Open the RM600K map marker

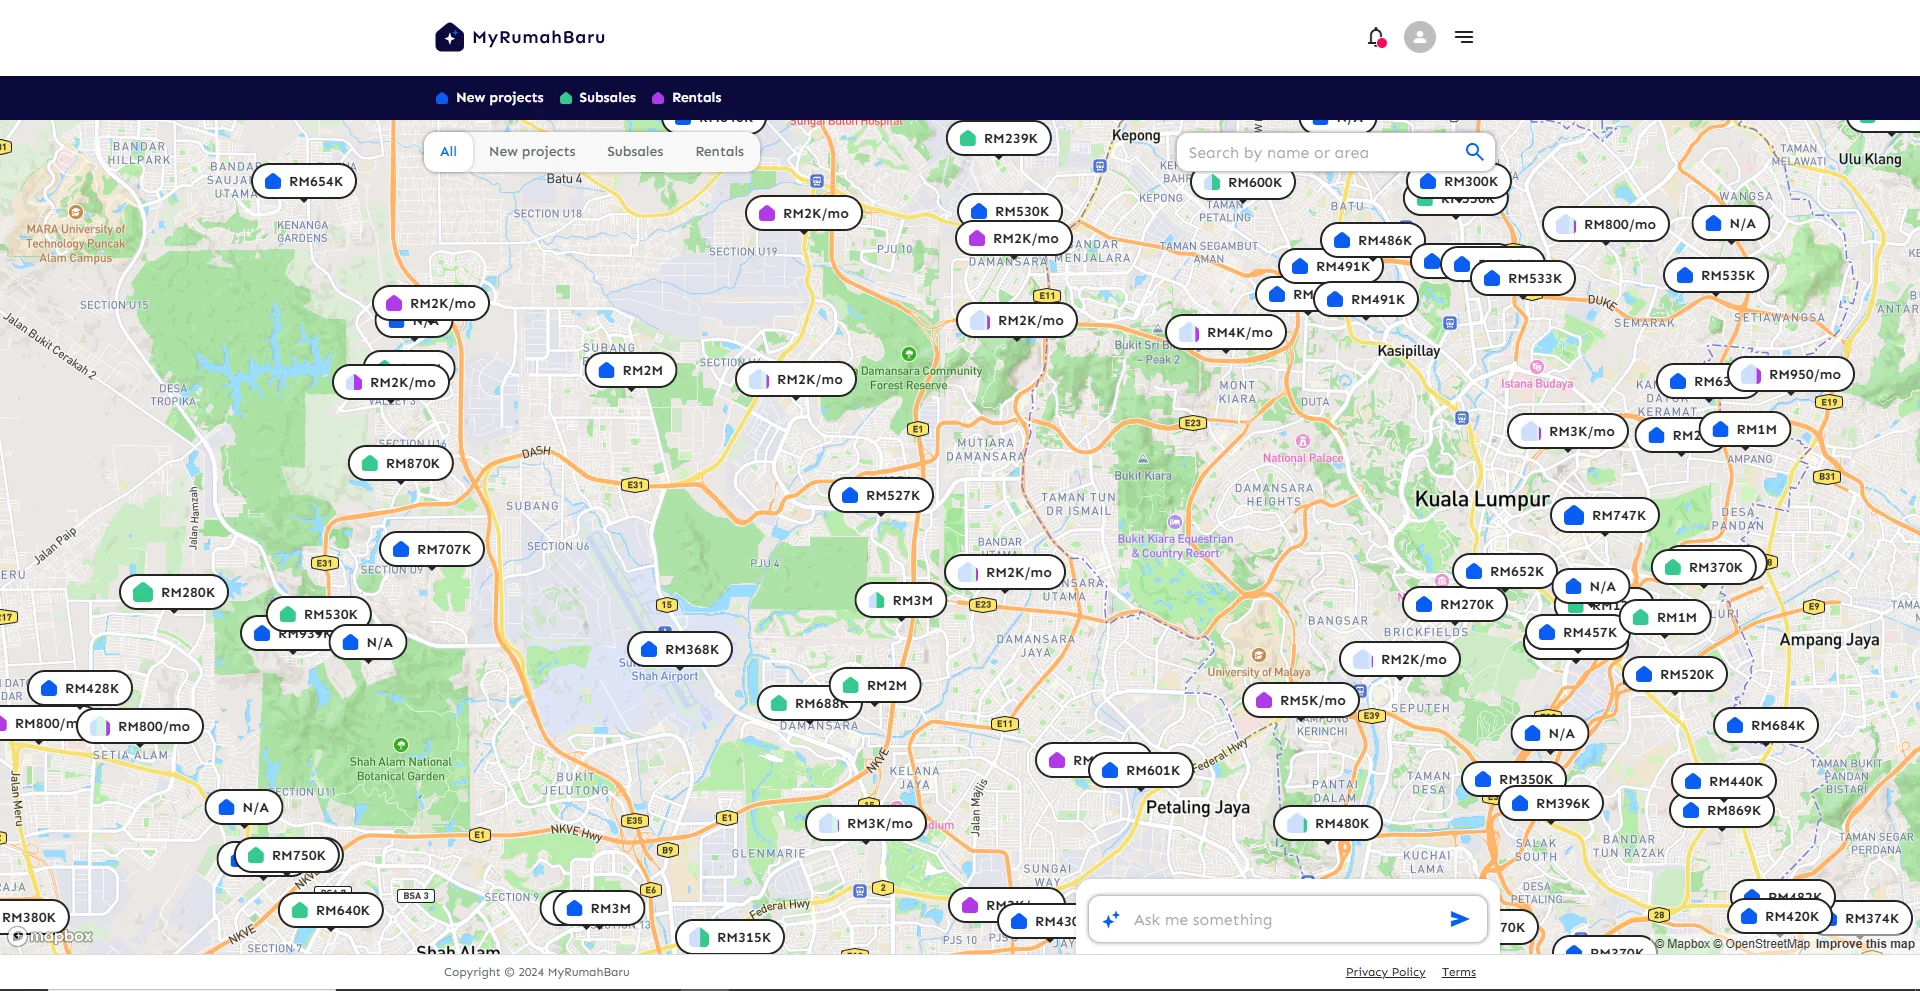click(x=1243, y=183)
